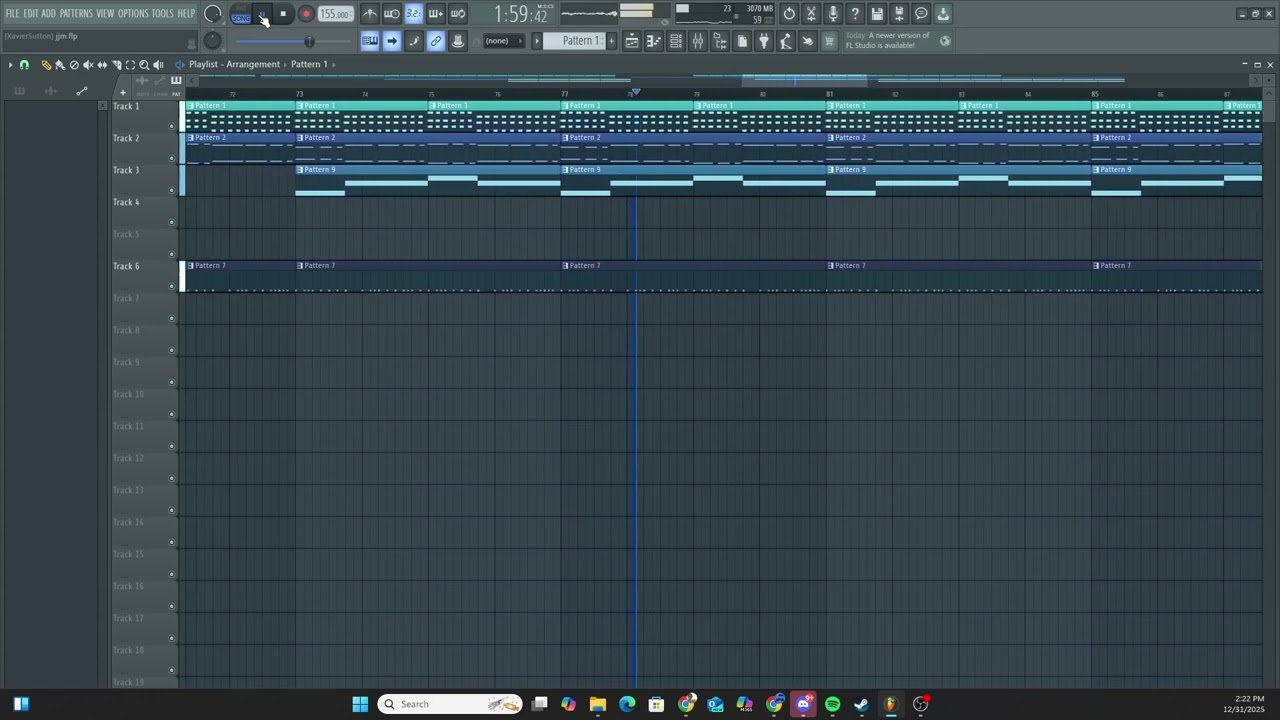The height and width of the screenshot is (720, 1280).
Task: Stop playback with the stop button
Action: click(x=284, y=14)
